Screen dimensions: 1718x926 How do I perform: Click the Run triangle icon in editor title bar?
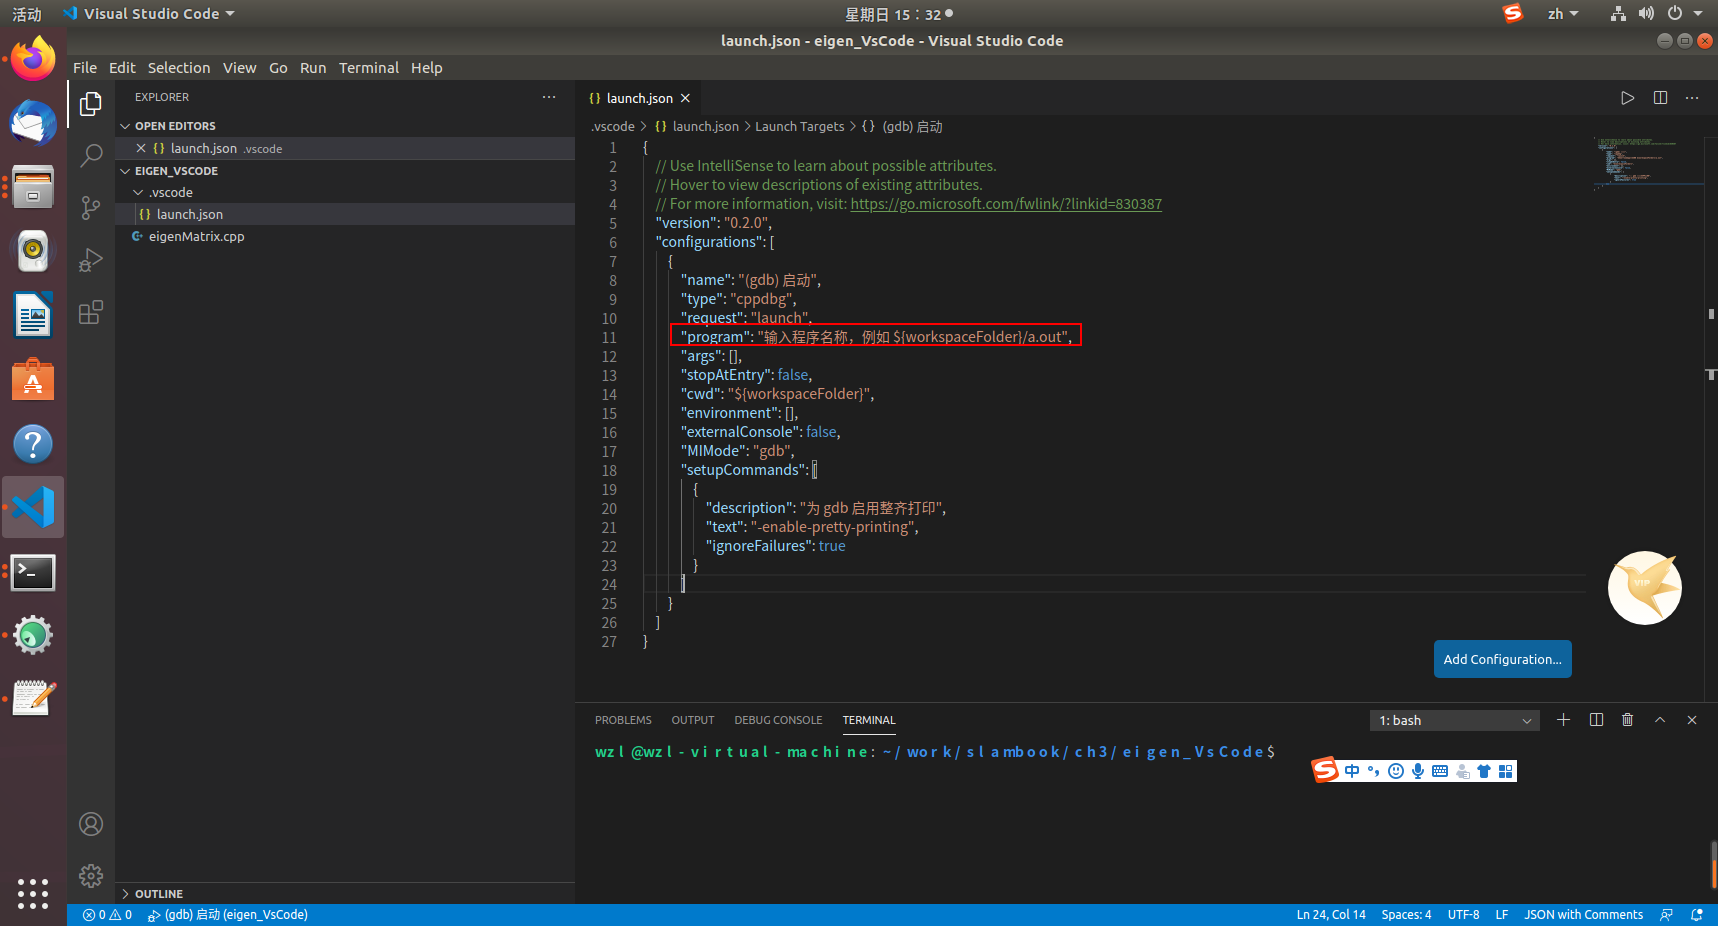click(1627, 98)
